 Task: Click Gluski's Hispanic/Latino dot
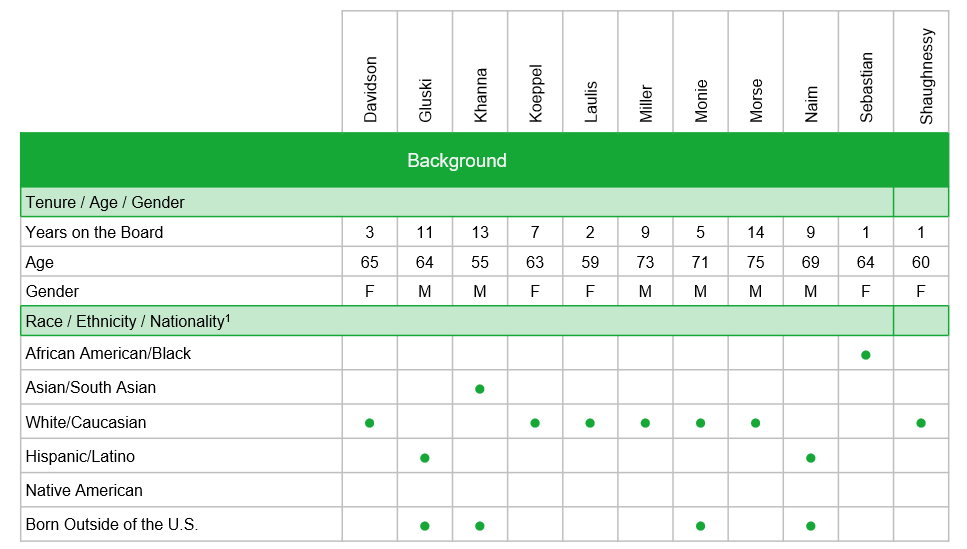(x=425, y=458)
